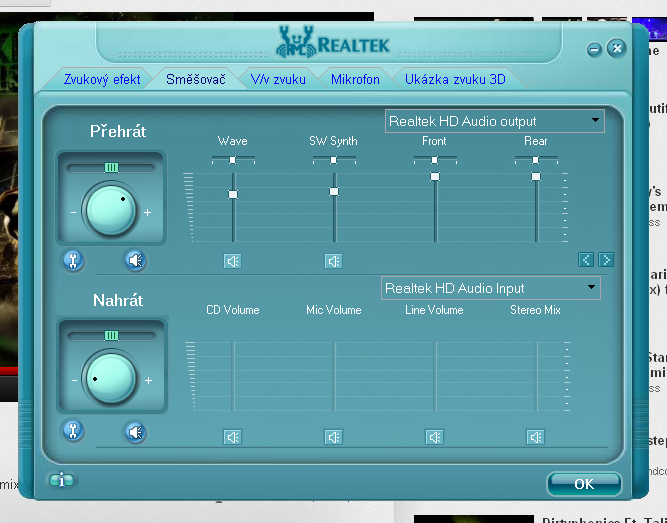
Task: Mute the CD Volume channel
Action: [x=233, y=437]
